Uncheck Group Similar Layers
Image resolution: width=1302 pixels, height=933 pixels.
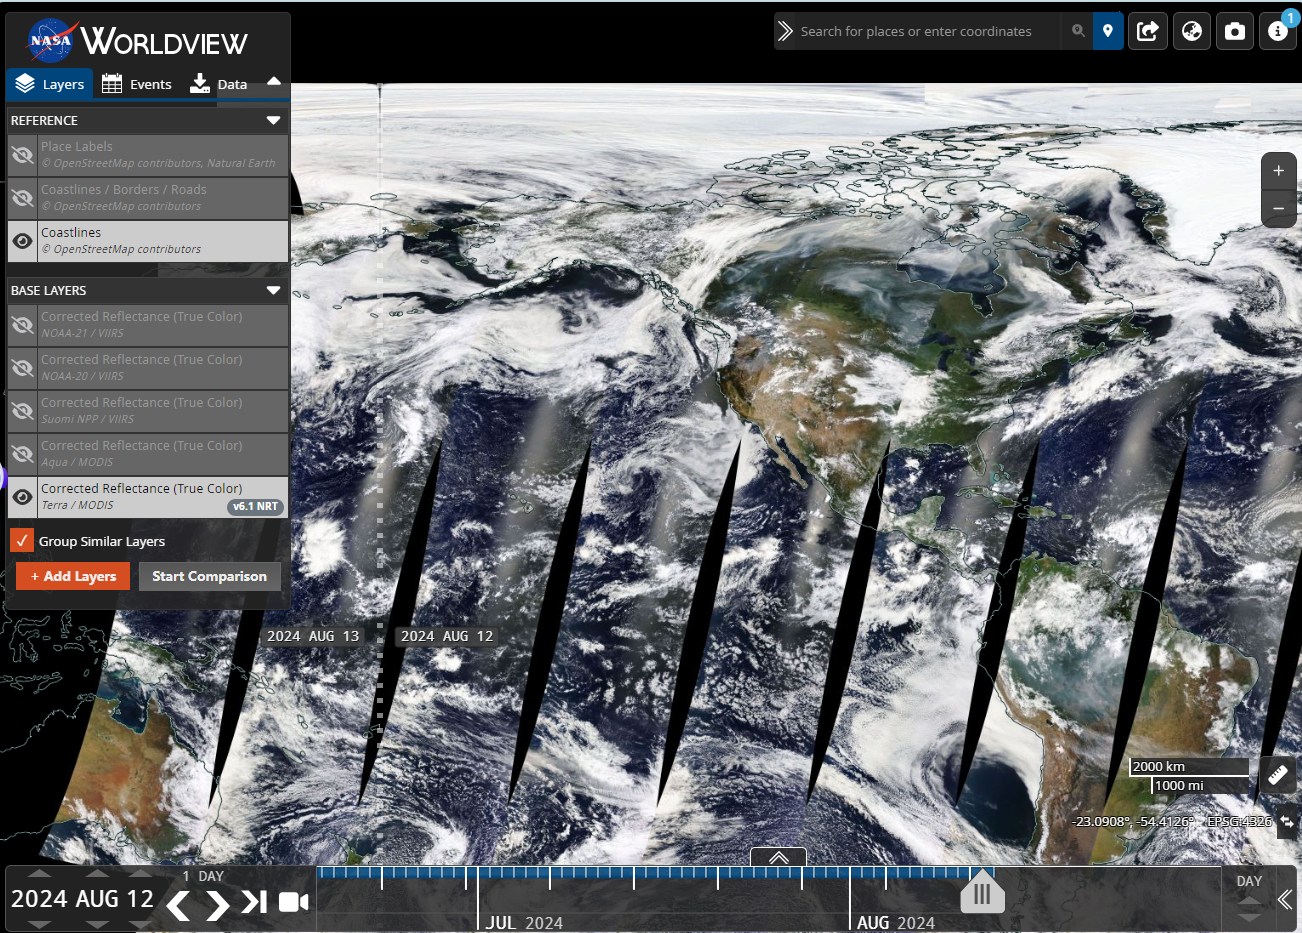click(x=22, y=540)
